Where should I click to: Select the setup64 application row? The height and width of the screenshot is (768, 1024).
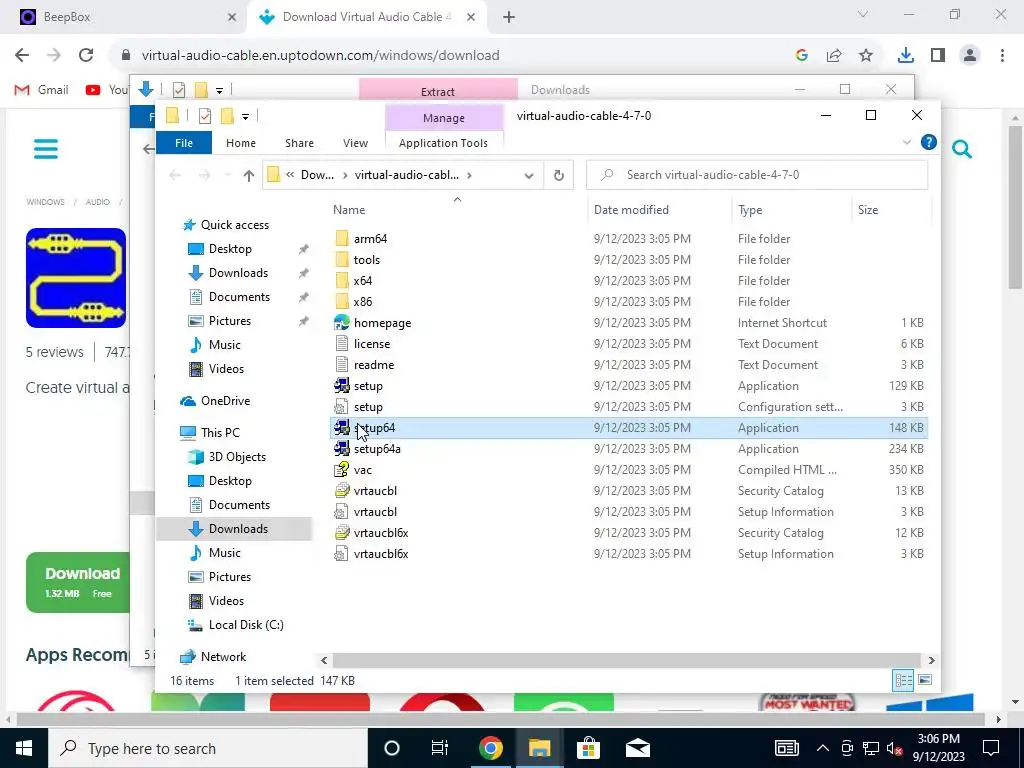coord(628,428)
